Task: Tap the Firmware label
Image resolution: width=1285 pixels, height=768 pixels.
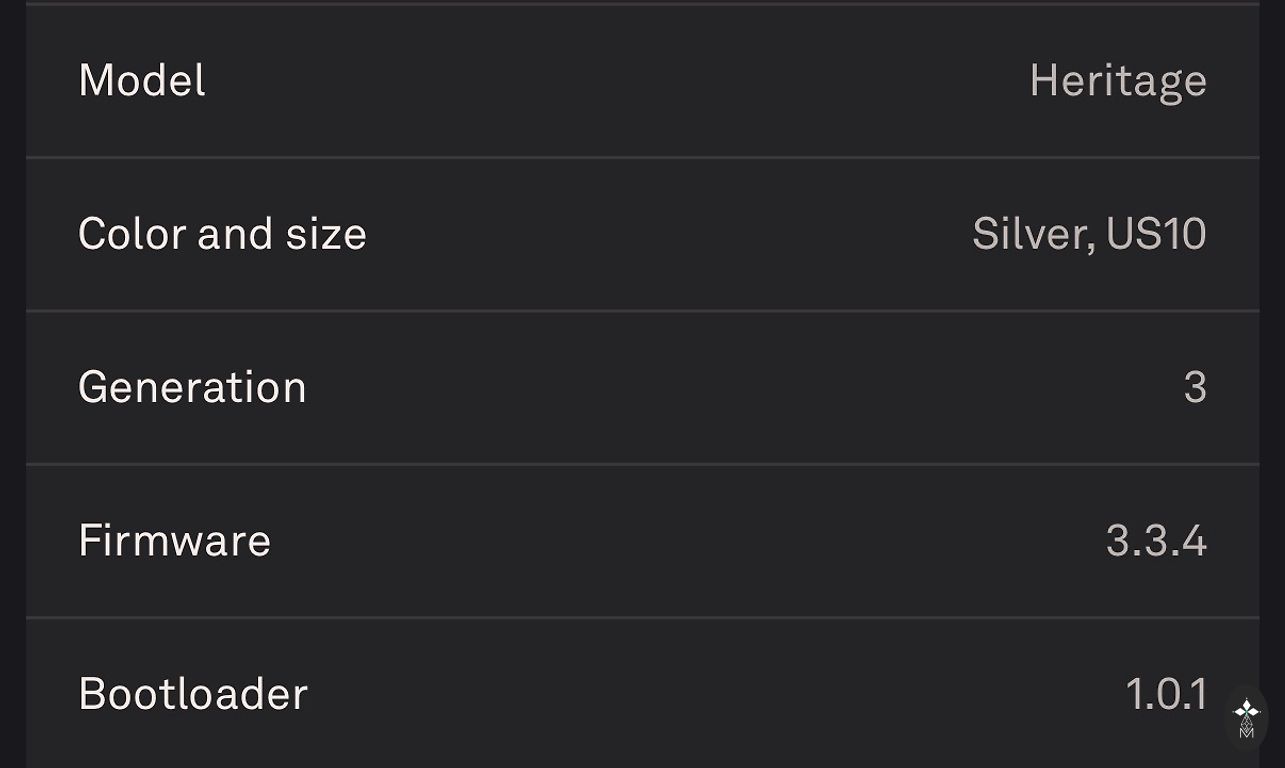Action: pyautogui.click(x=174, y=540)
